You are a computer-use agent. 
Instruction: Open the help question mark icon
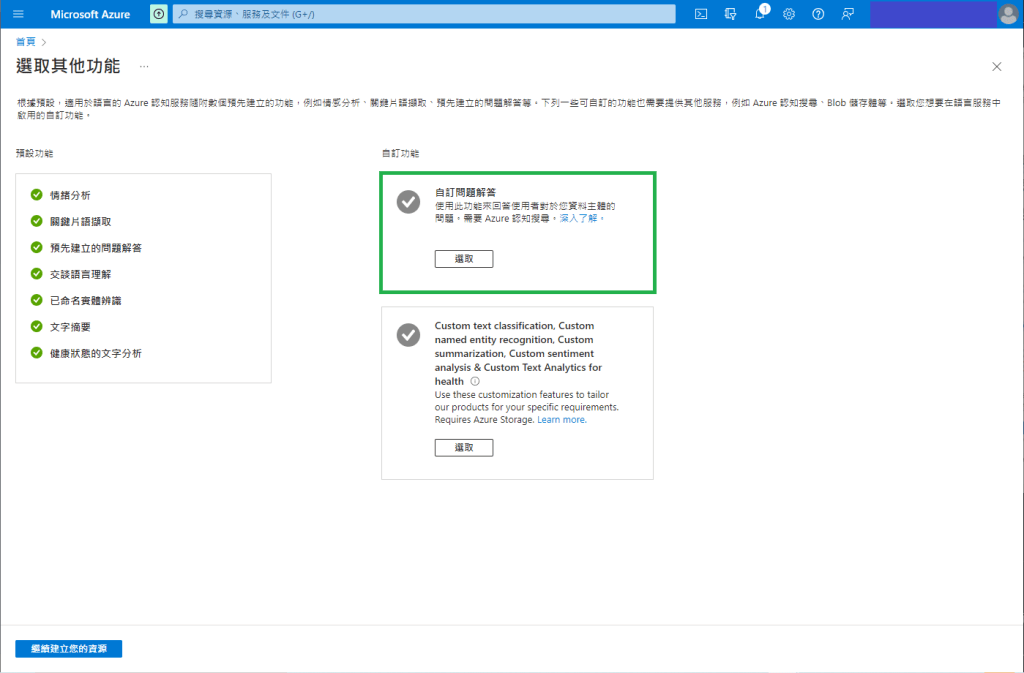(x=818, y=14)
